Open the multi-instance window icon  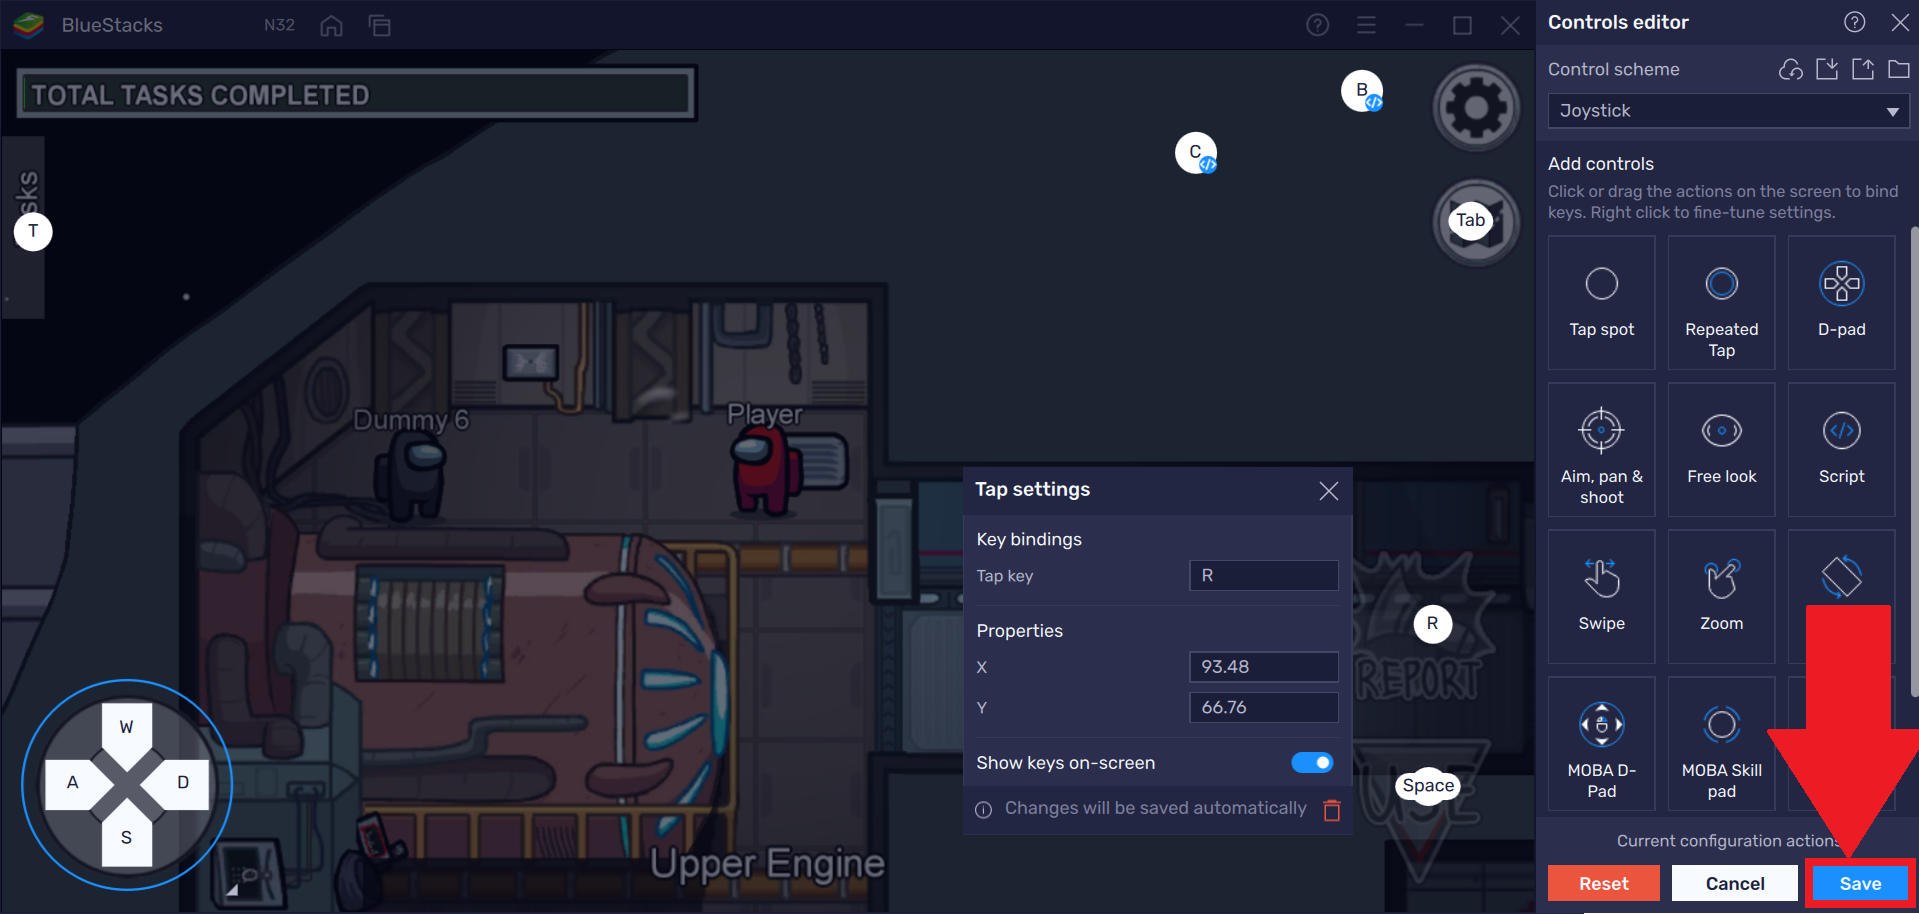click(380, 25)
